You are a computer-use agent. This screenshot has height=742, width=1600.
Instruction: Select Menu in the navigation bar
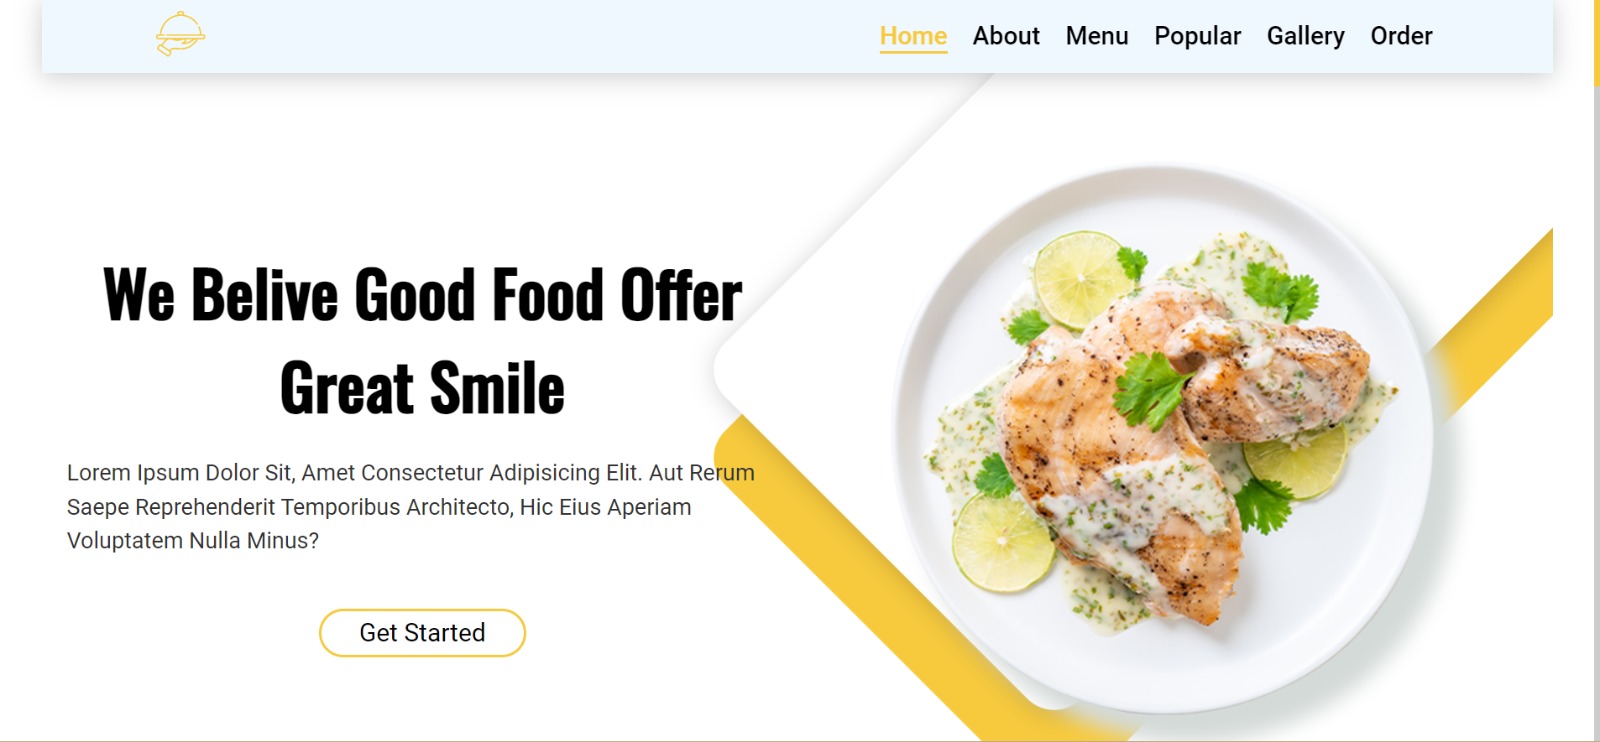coord(1097,36)
